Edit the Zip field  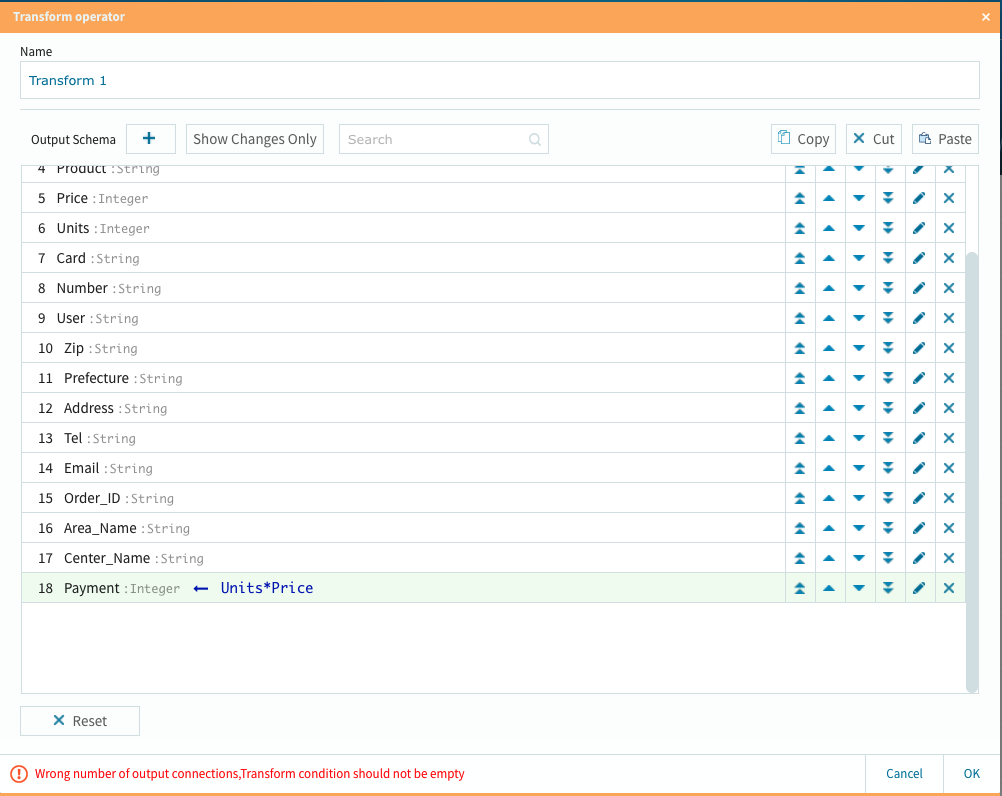pos(919,348)
